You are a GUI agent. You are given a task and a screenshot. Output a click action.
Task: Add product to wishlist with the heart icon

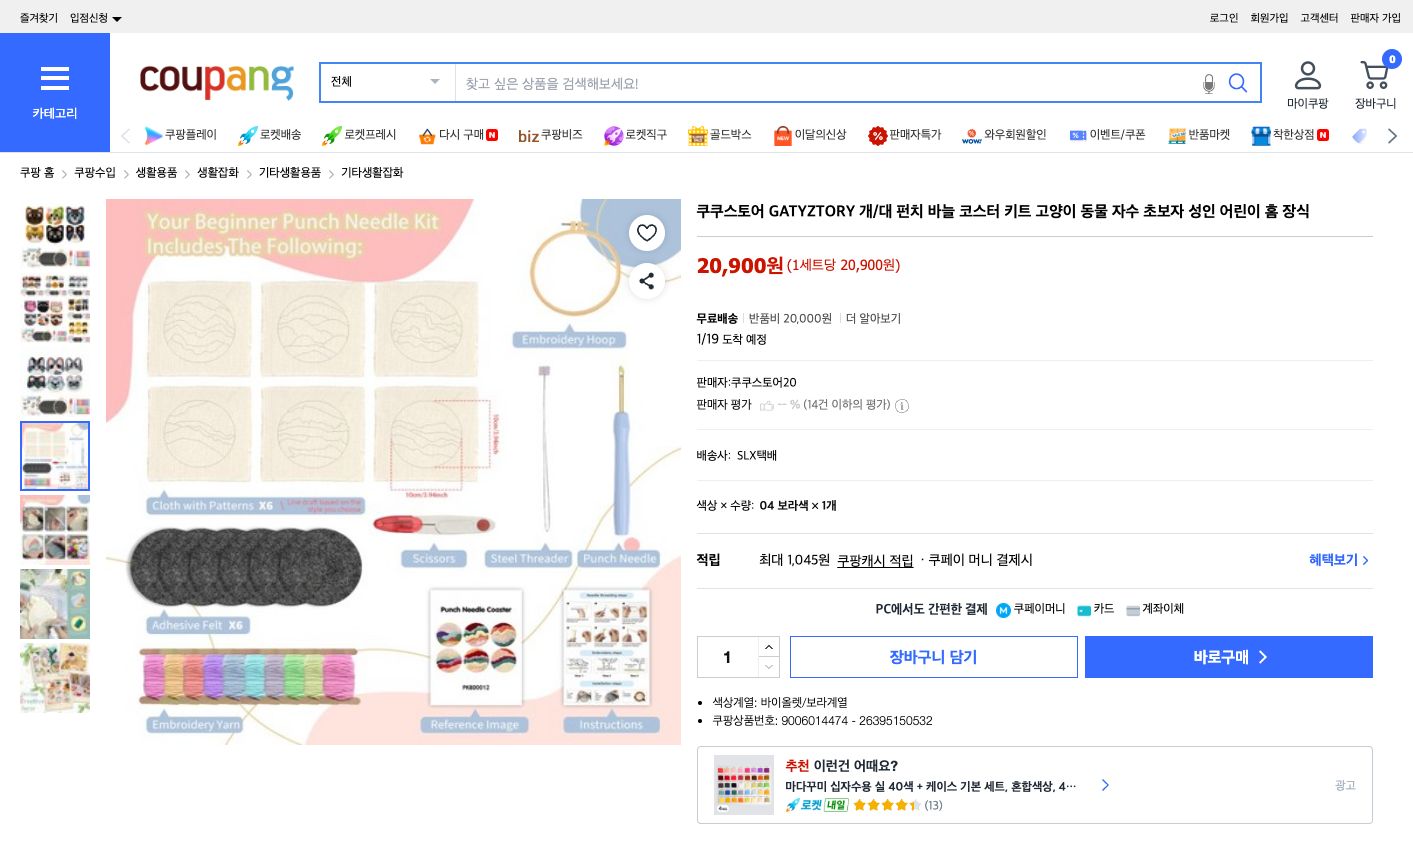[x=647, y=233]
